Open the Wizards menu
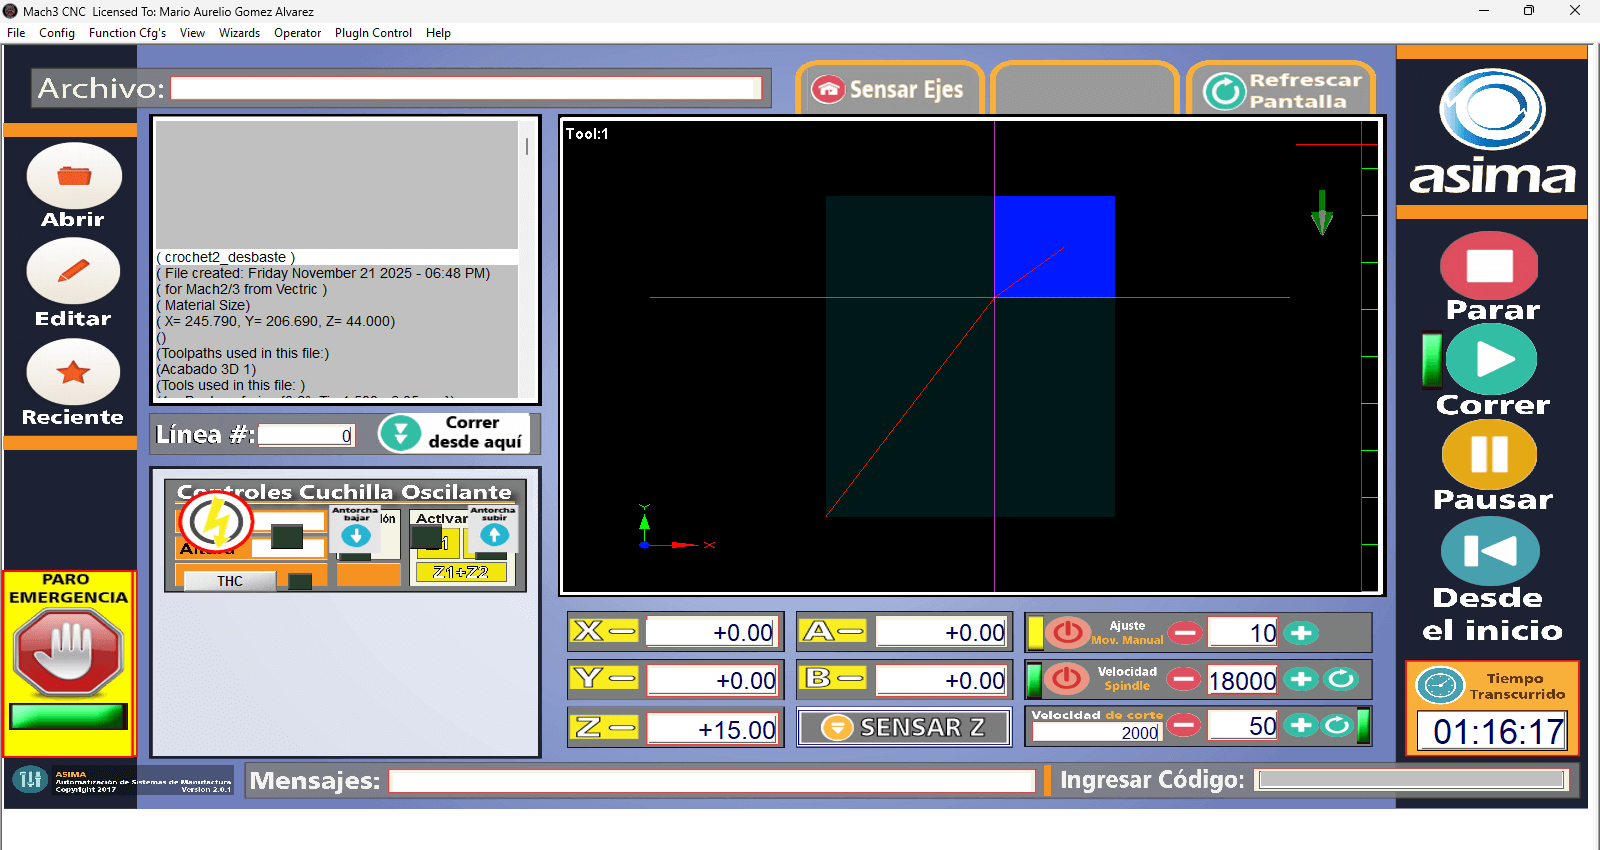1600x850 pixels. [x=239, y=33]
